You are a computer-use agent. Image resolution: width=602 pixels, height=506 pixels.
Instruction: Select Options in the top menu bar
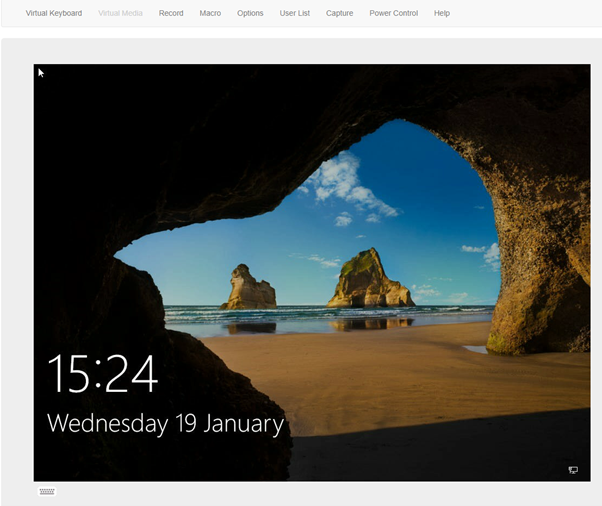250,13
